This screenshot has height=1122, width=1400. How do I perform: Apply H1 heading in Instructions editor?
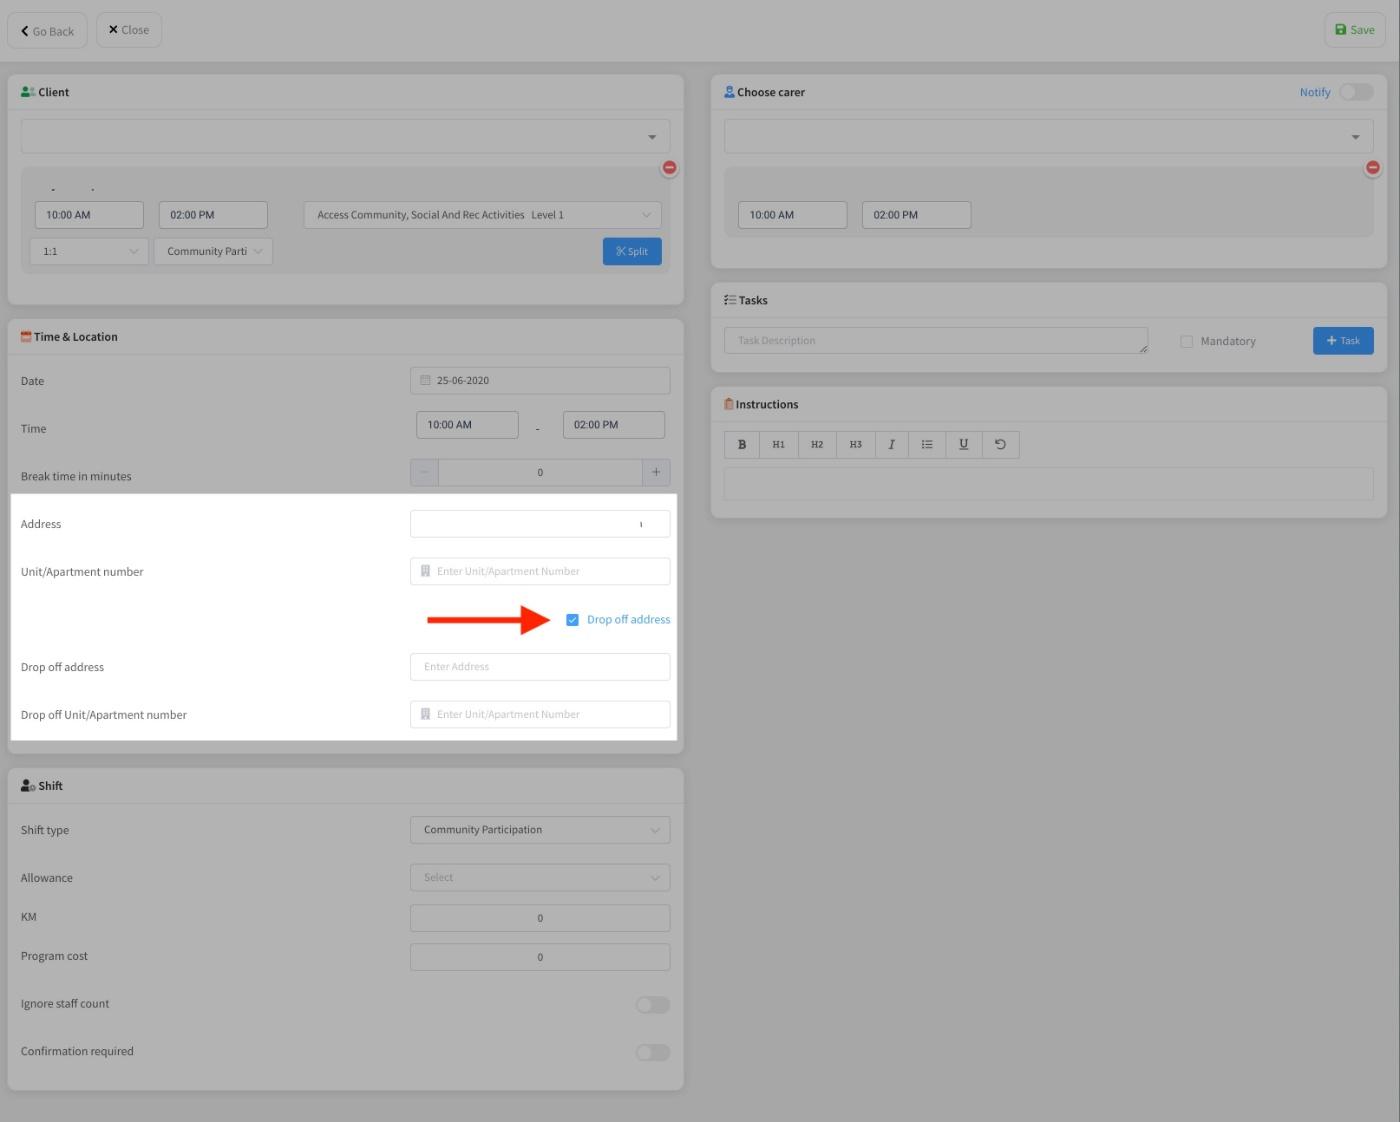779,445
